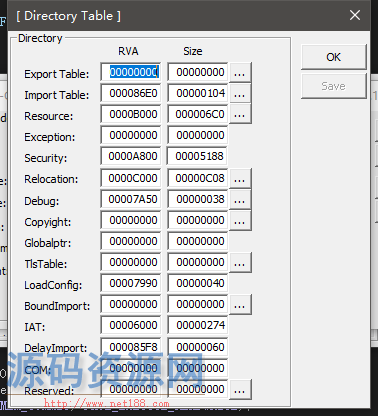378x416 pixels.
Task: Open Reserved details via ellipsis button
Action: [239, 389]
